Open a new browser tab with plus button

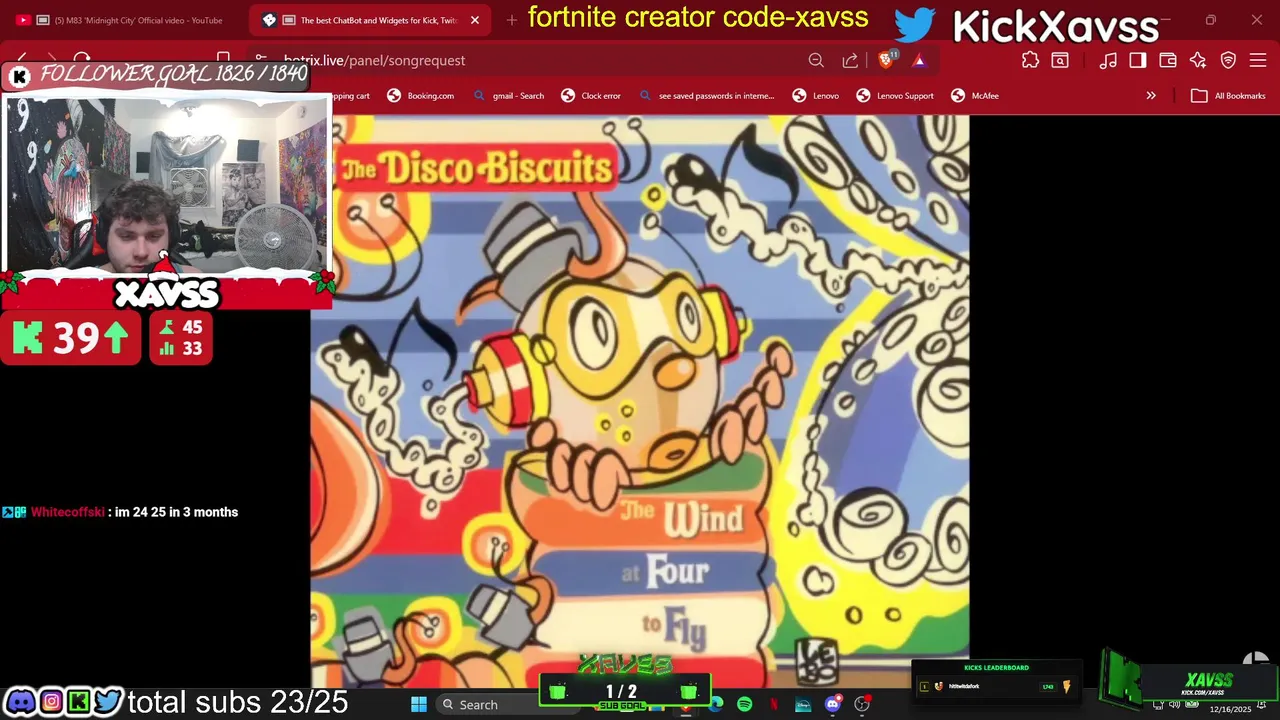tap(512, 20)
